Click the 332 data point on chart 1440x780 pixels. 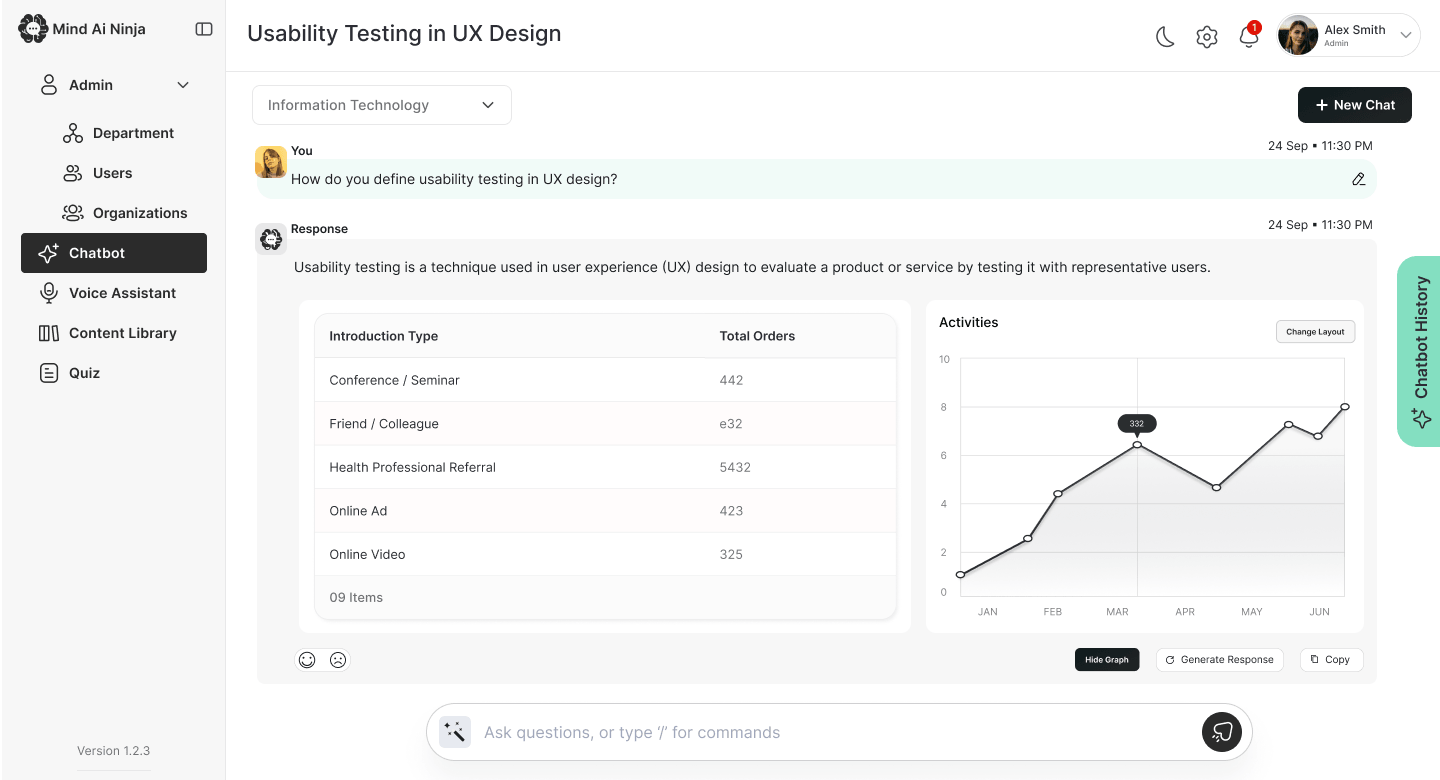pos(1137,444)
